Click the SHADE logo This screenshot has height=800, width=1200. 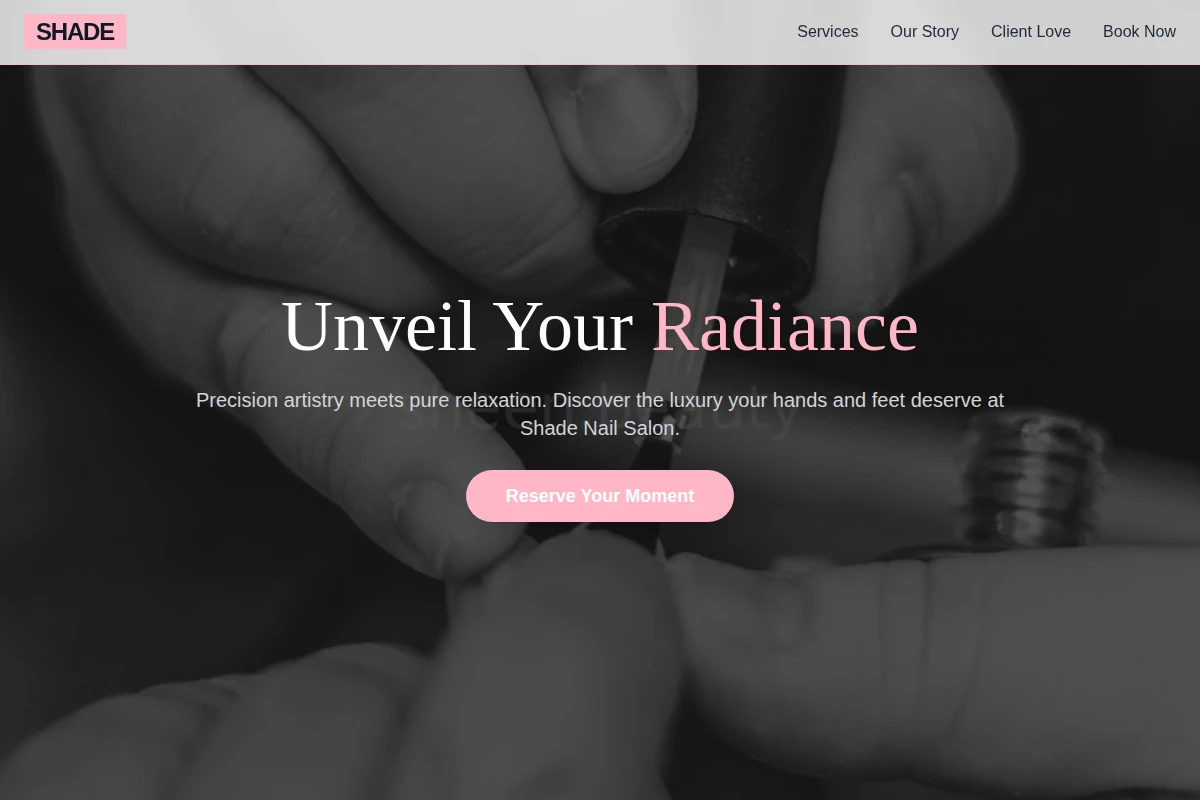click(x=75, y=32)
